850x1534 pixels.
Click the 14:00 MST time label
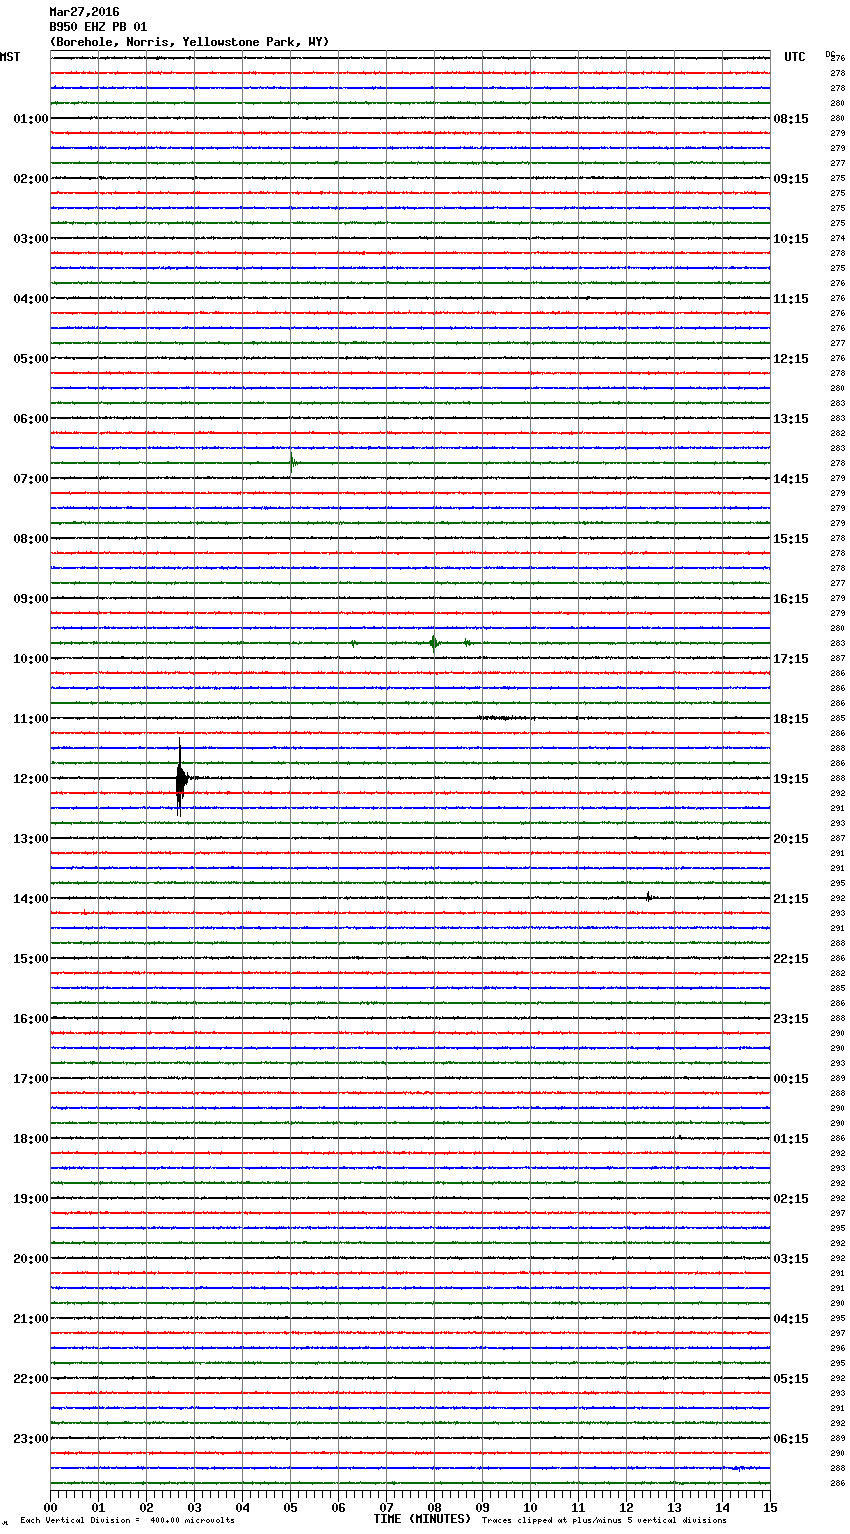(x=30, y=899)
